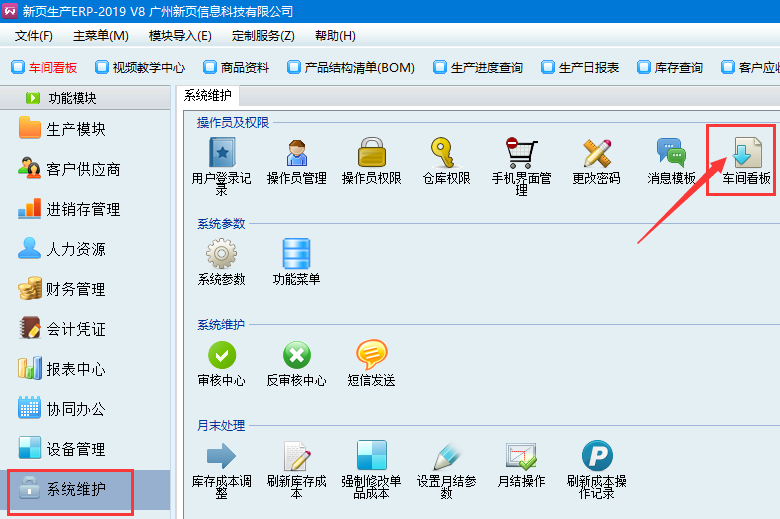Open 操作员管理 icon
This screenshot has width=780, height=519.
297,153
